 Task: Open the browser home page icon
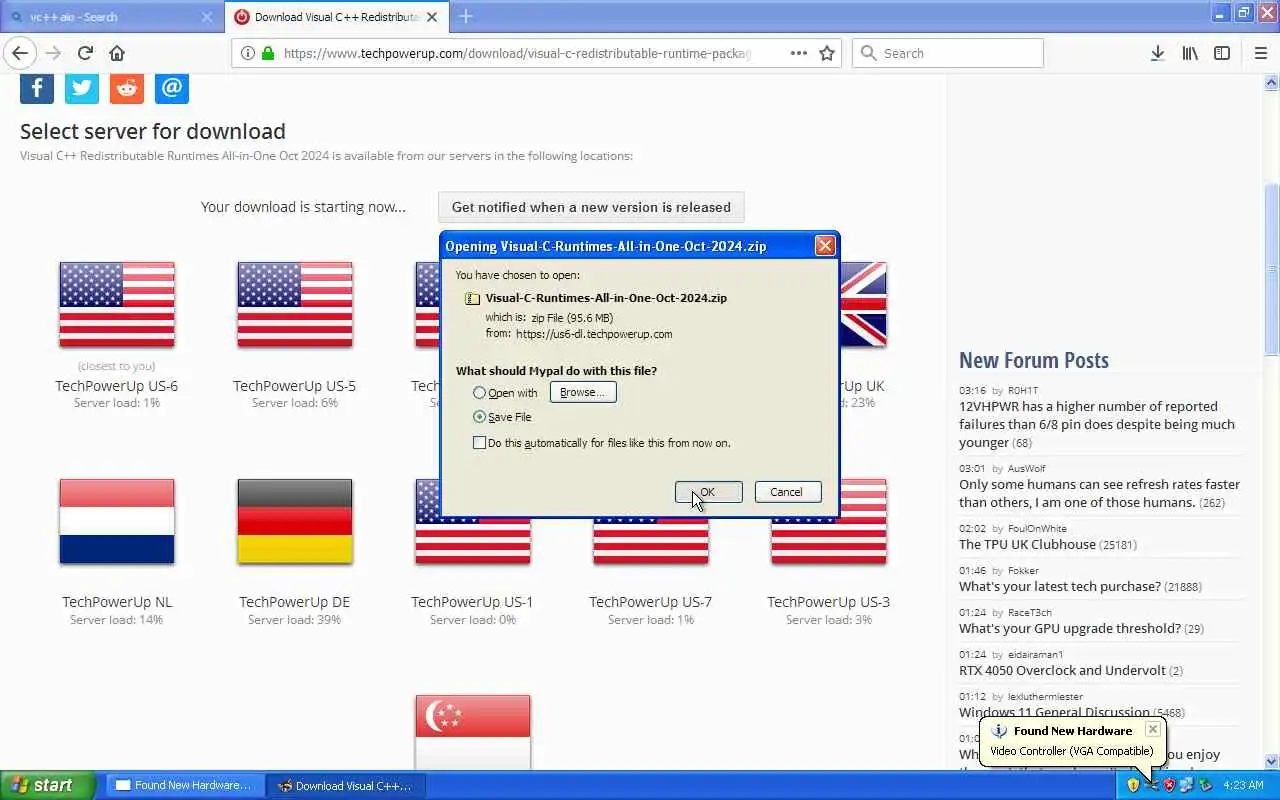point(117,53)
